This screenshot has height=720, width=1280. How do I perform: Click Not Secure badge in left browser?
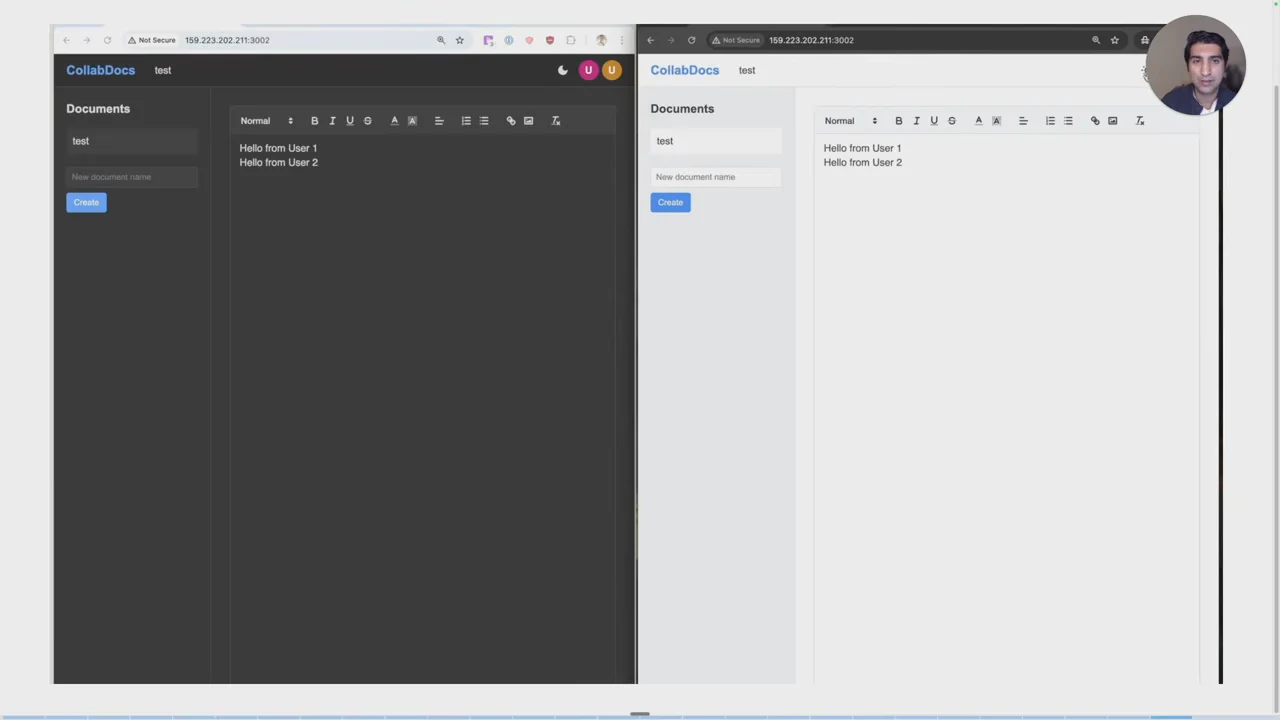[151, 40]
